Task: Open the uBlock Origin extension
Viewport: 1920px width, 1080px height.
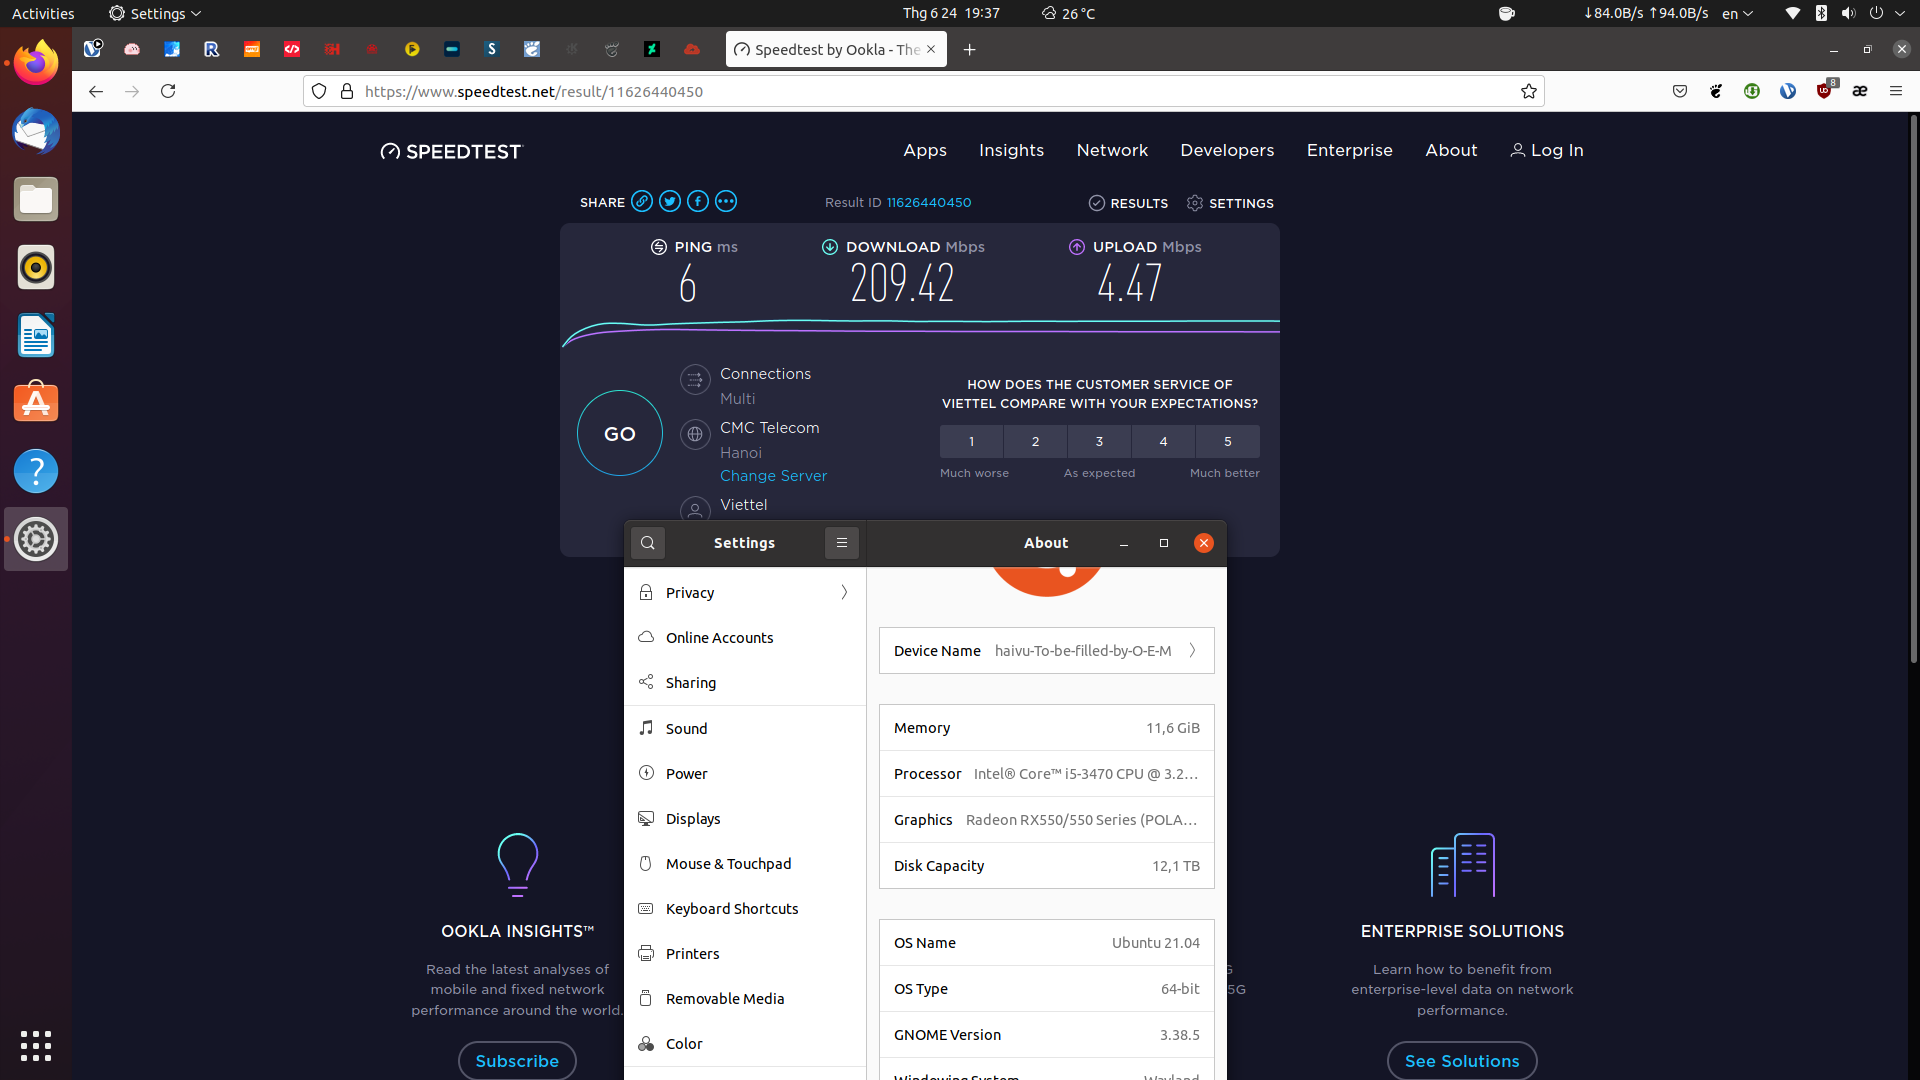Action: click(1825, 91)
